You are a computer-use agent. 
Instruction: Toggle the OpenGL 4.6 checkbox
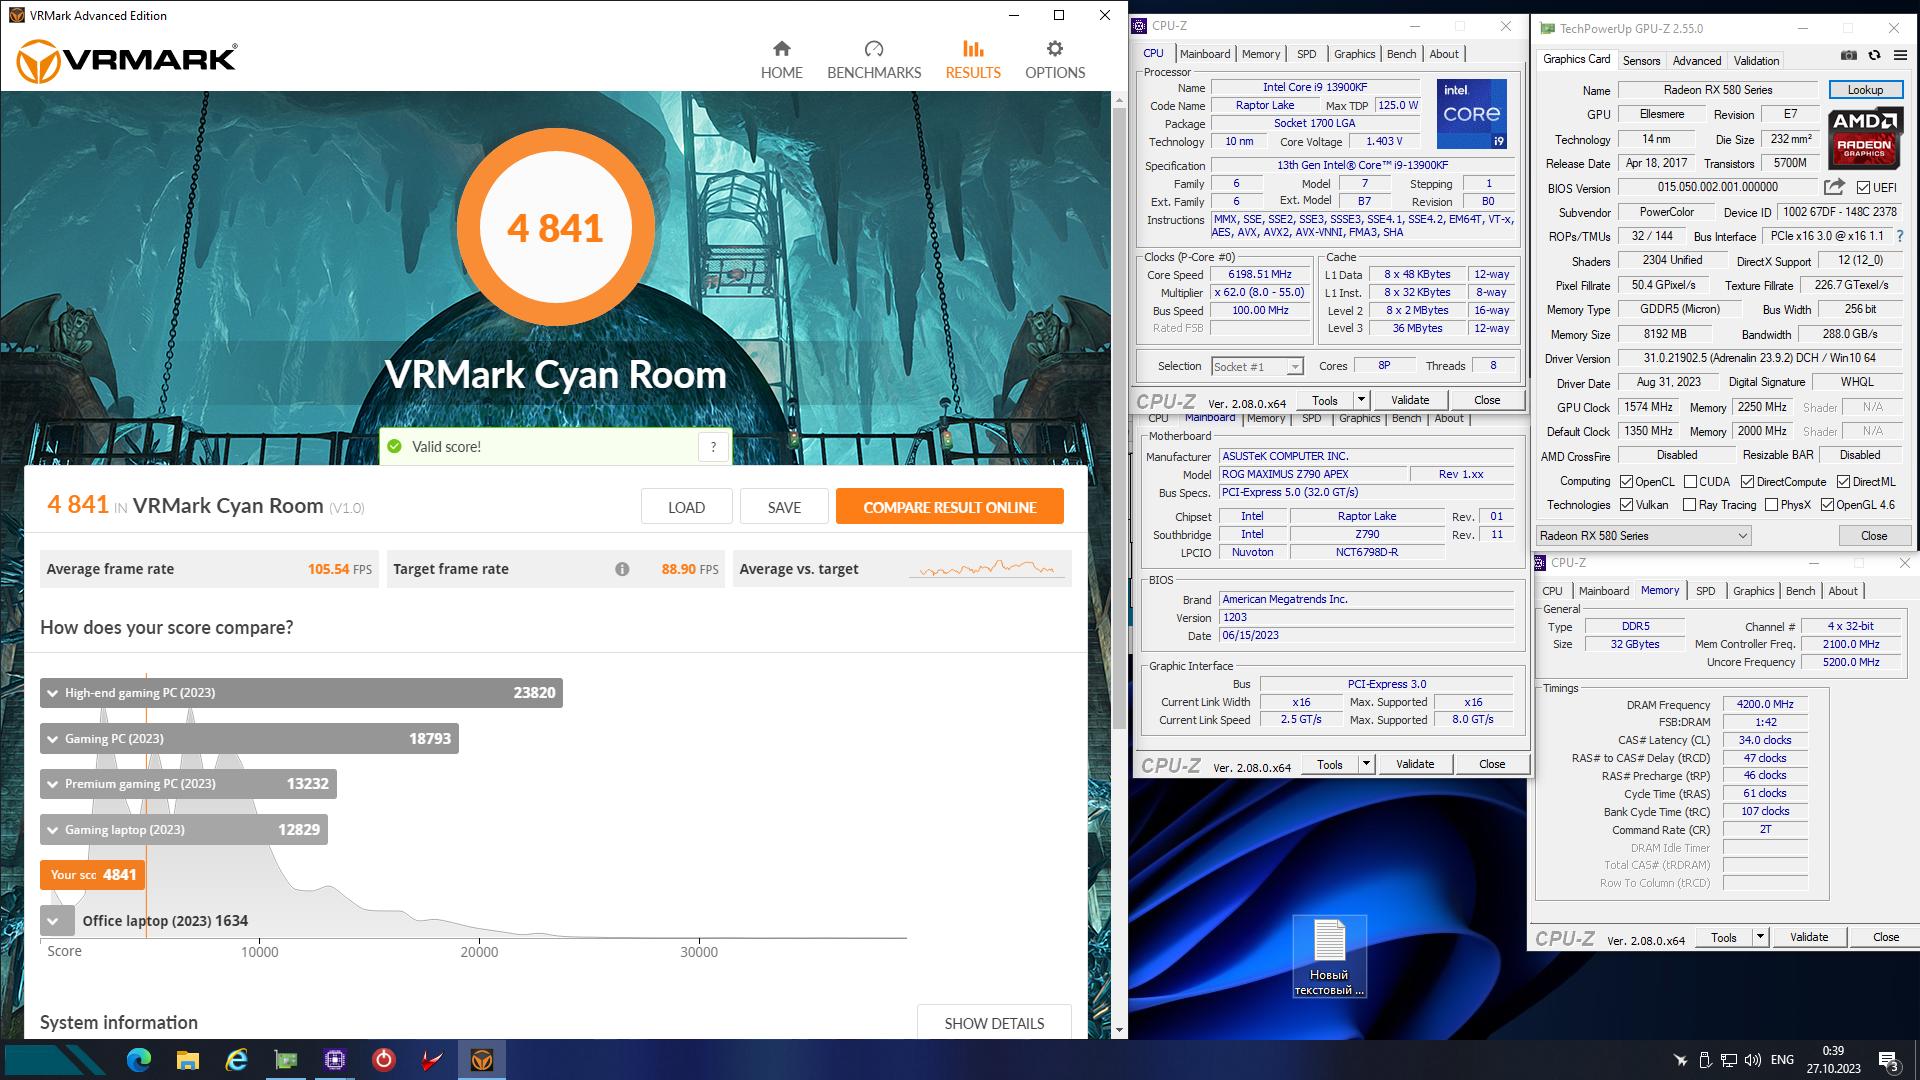1827,505
